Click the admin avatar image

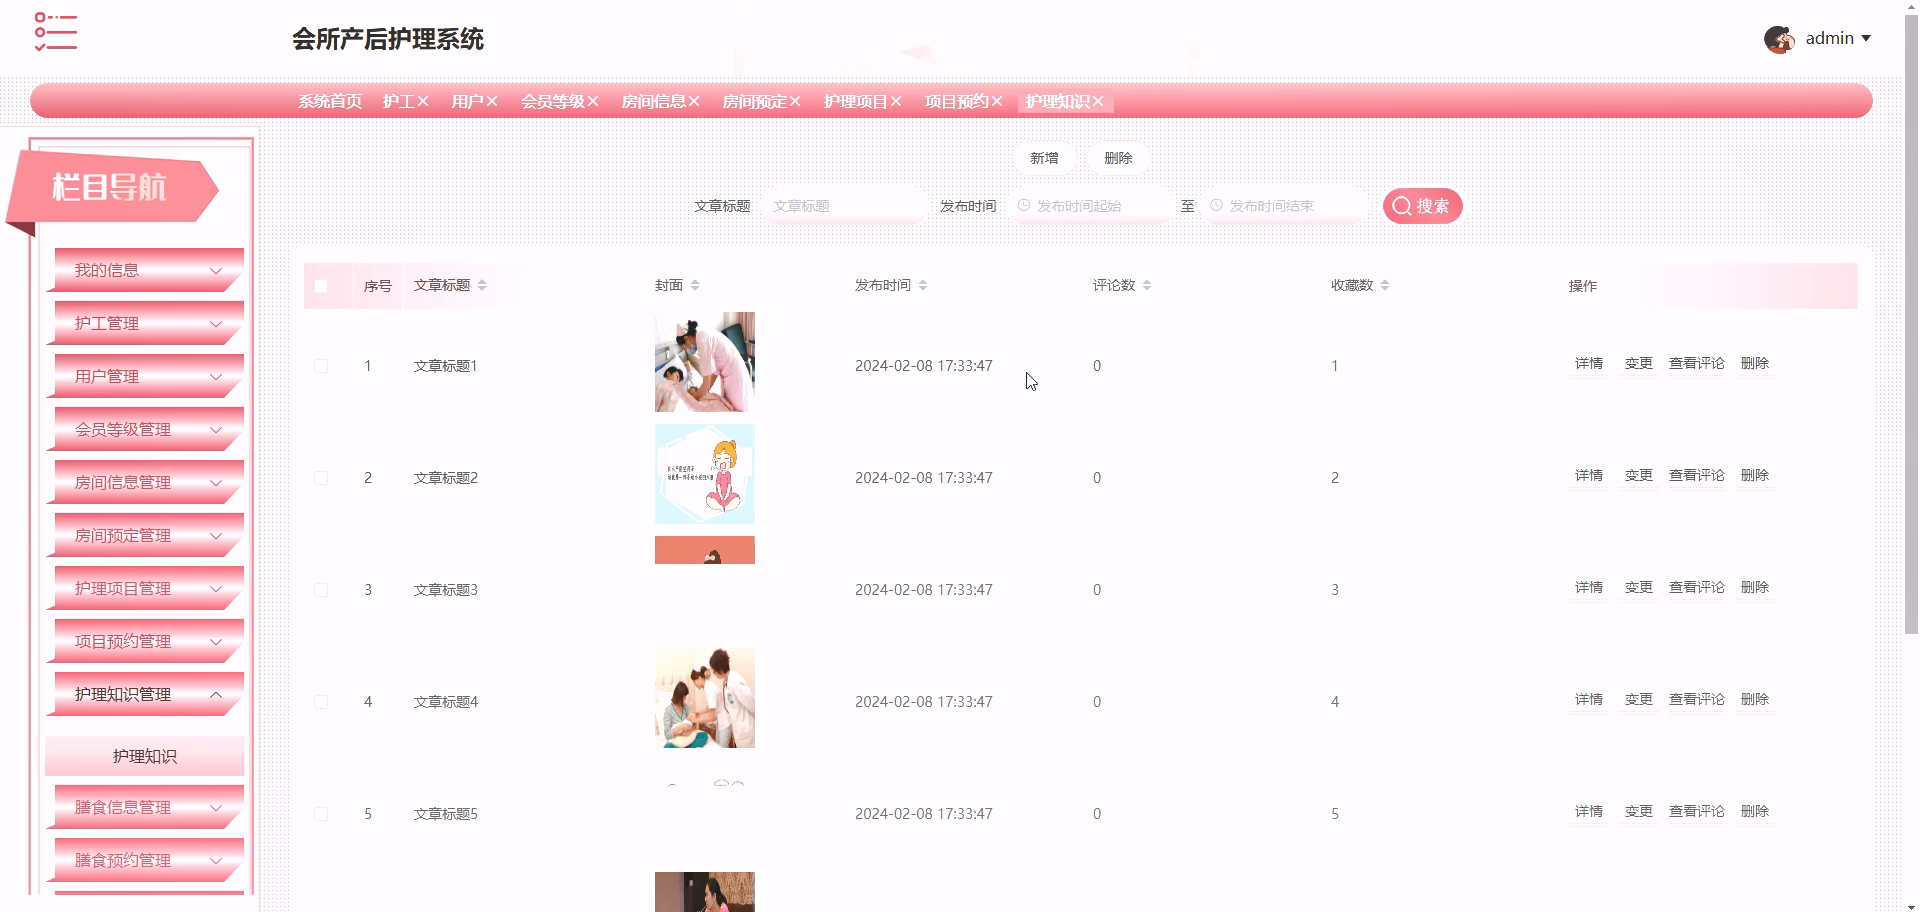point(1779,38)
